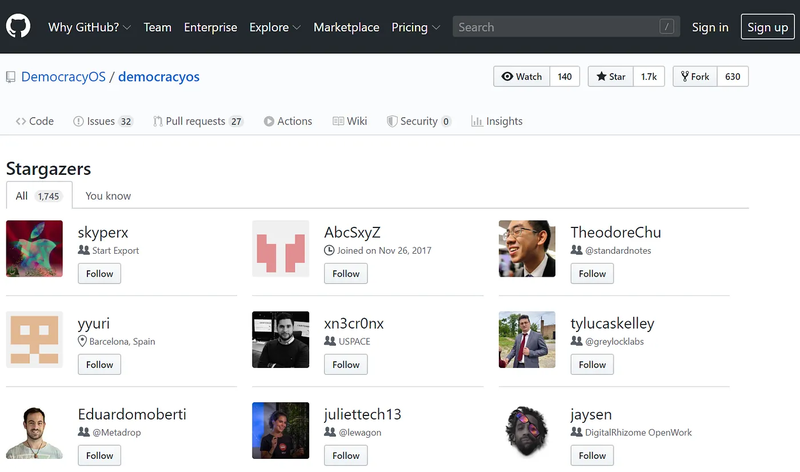Viewport: 800px width, 472px height.
Task: Open xn3cr0nx's profile photo
Action: click(281, 339)
